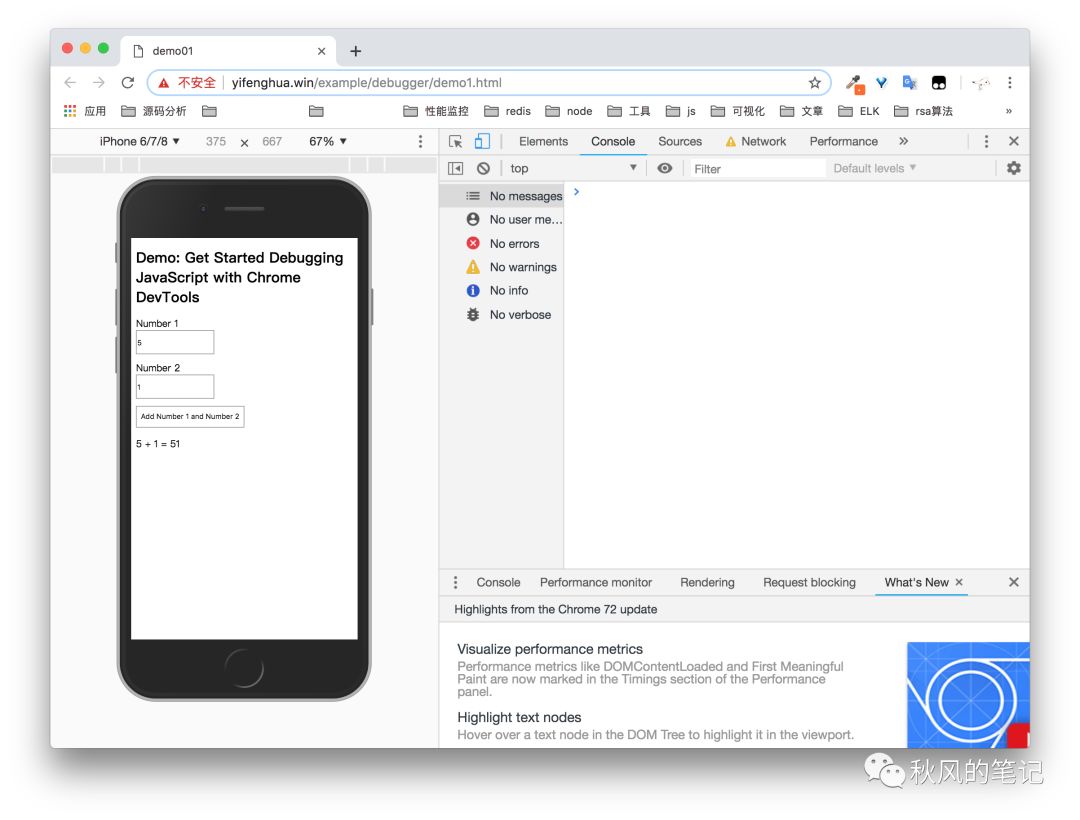Click the browser back arrow
This screenshot has height=820, width=1080.
tap(70, 83)
